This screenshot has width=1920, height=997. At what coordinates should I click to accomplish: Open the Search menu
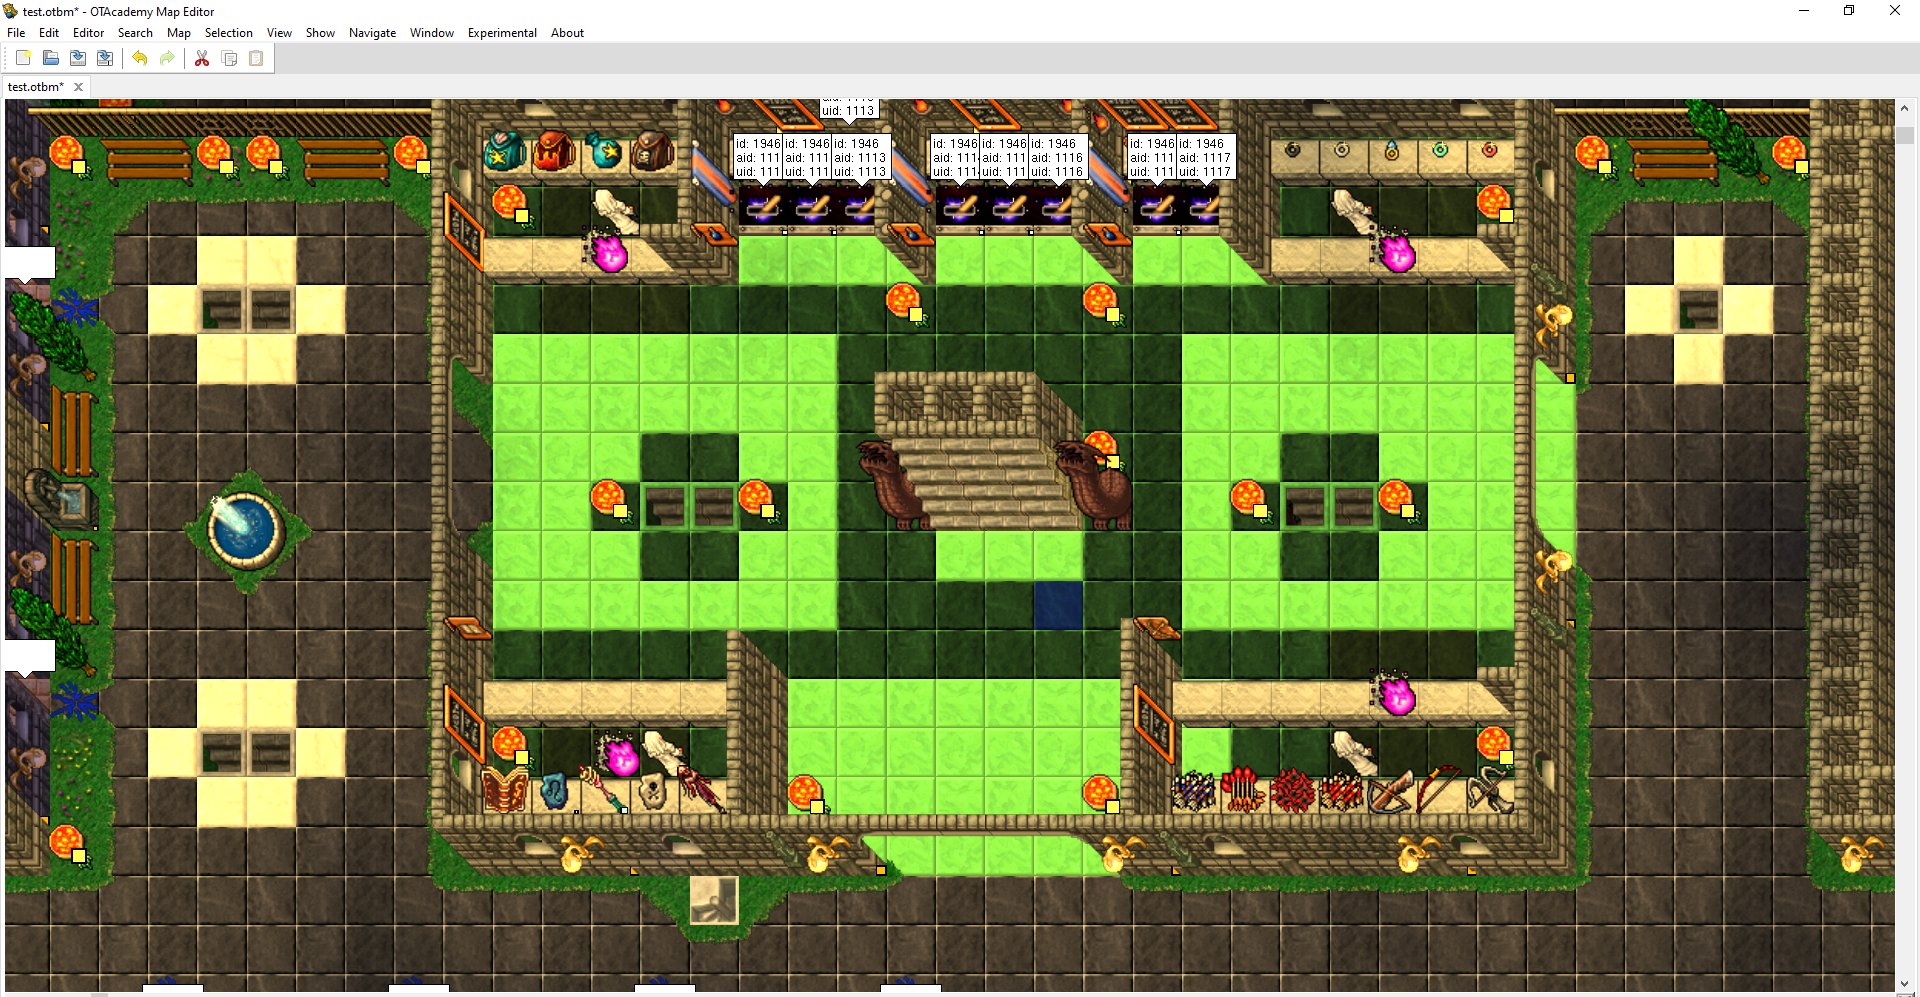tap(135, 33)
